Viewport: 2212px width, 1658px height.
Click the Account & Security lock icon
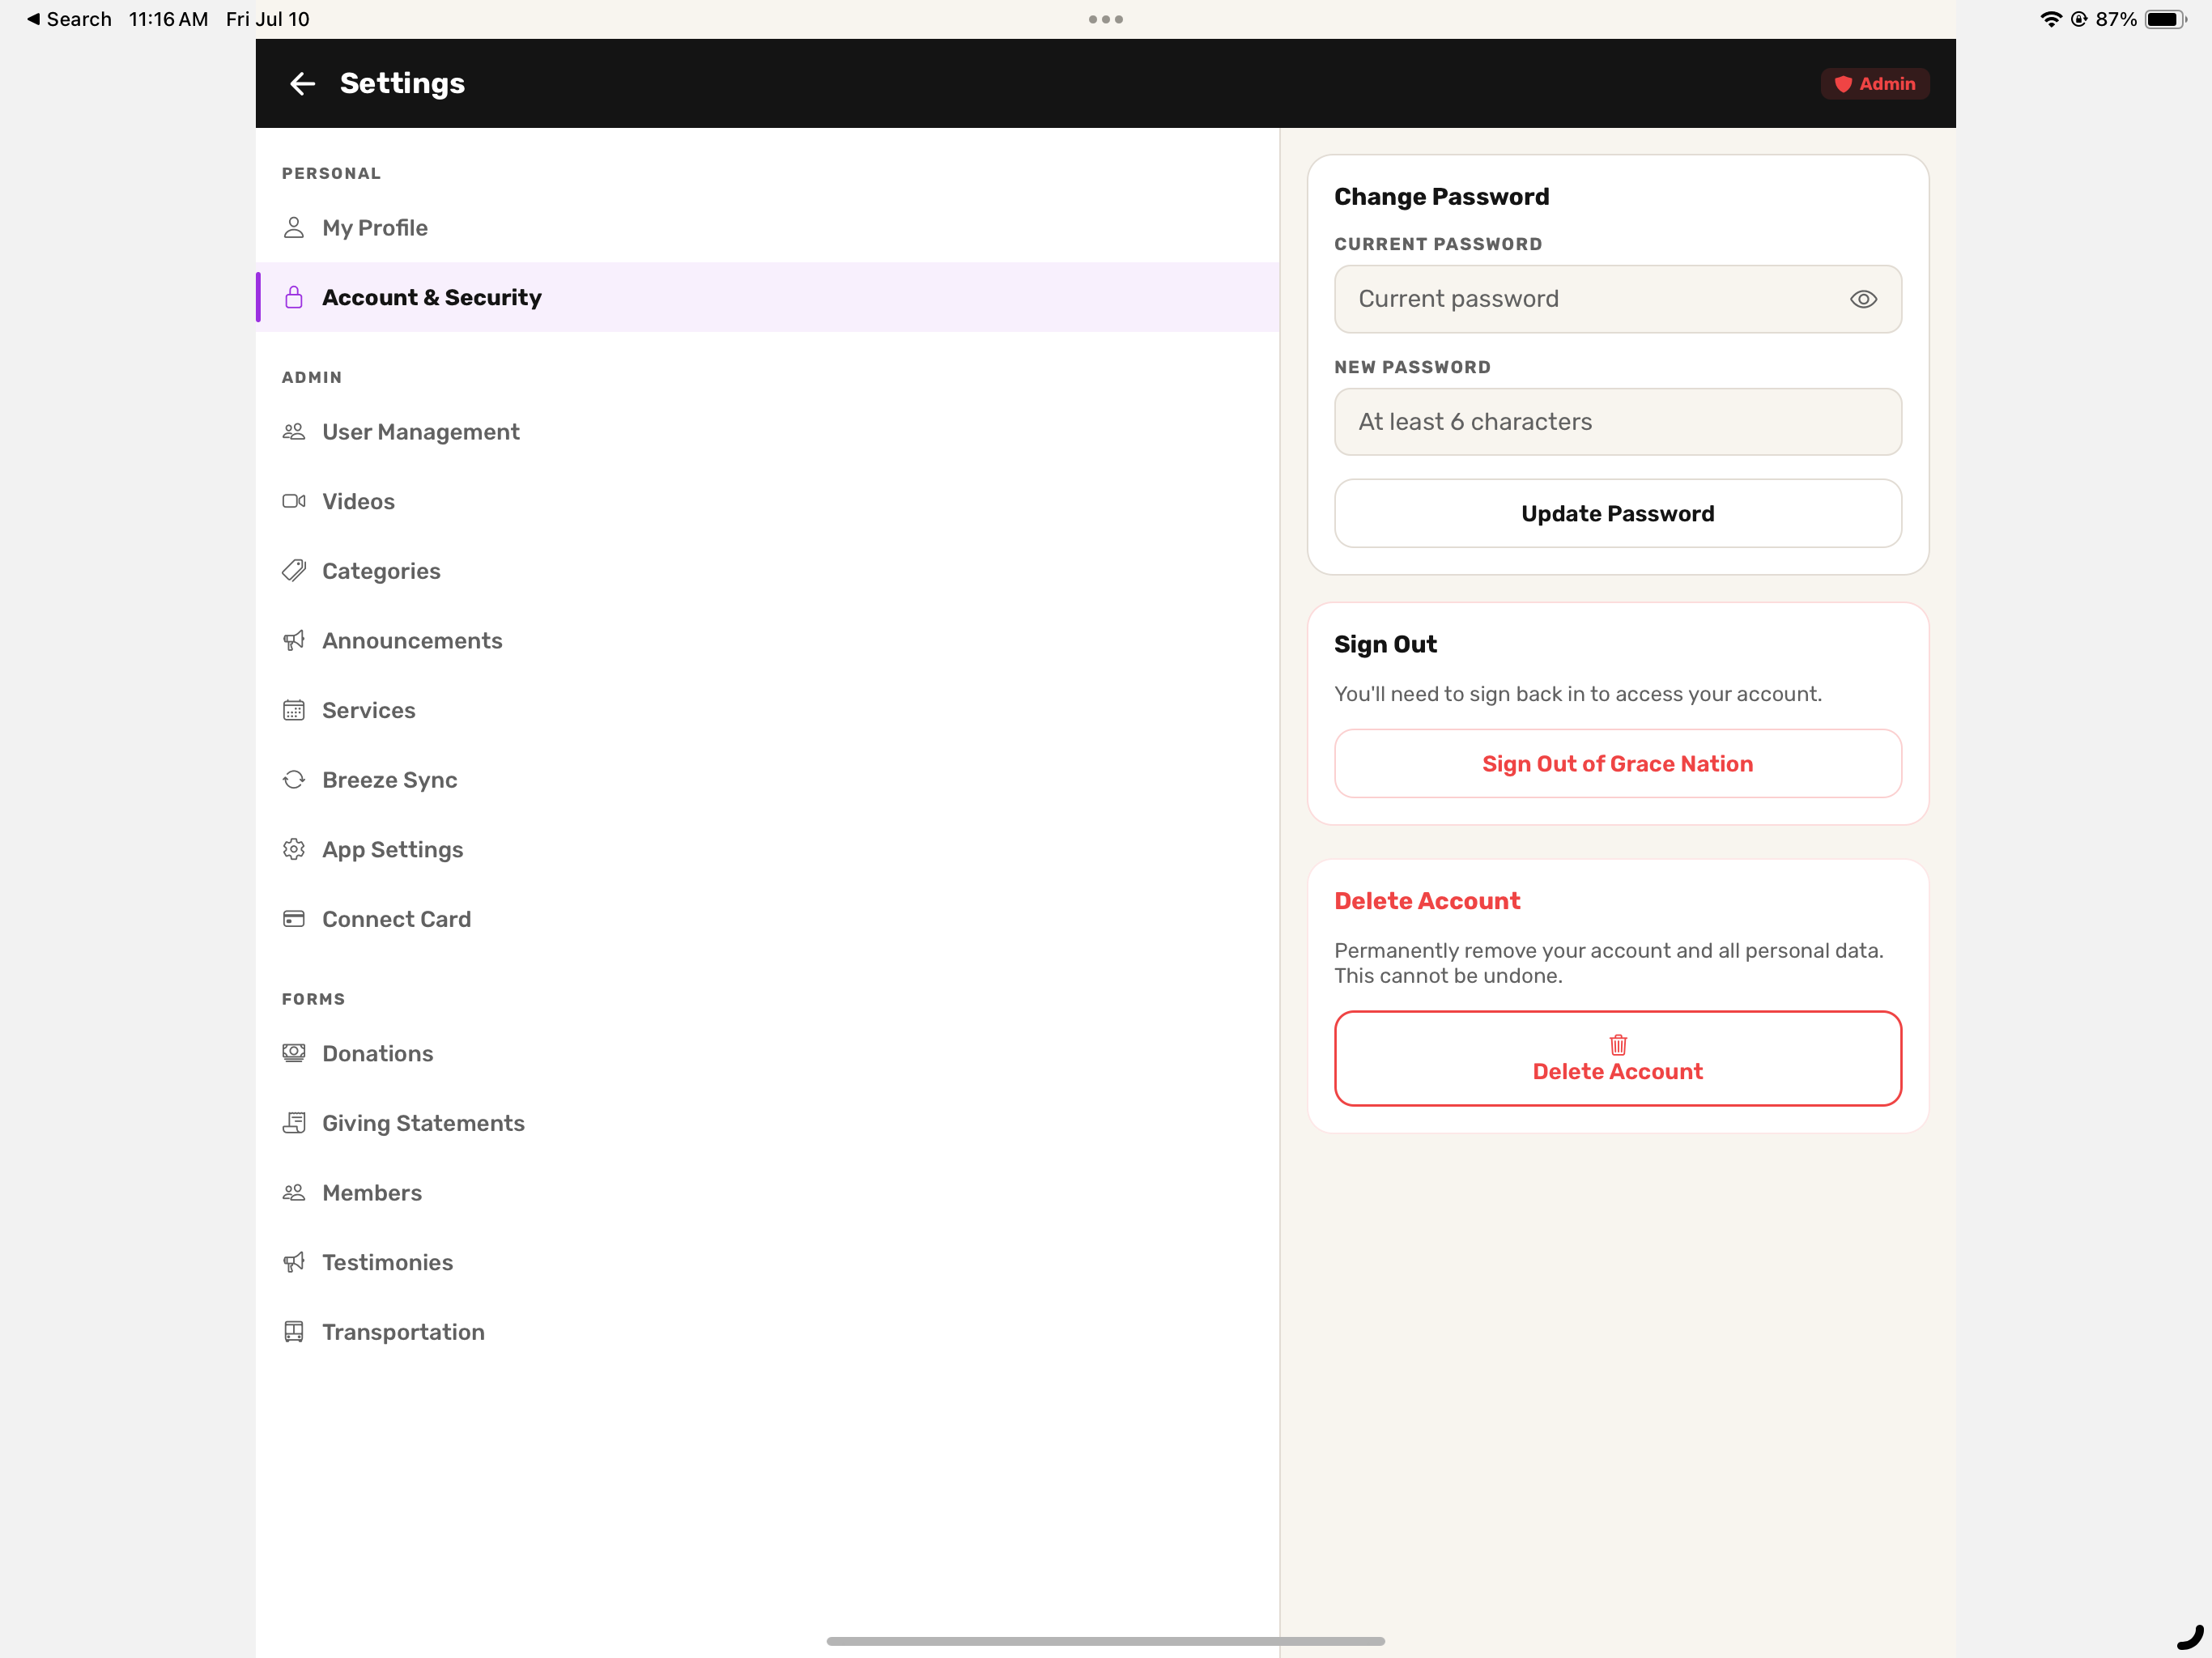tap(293, 297)
